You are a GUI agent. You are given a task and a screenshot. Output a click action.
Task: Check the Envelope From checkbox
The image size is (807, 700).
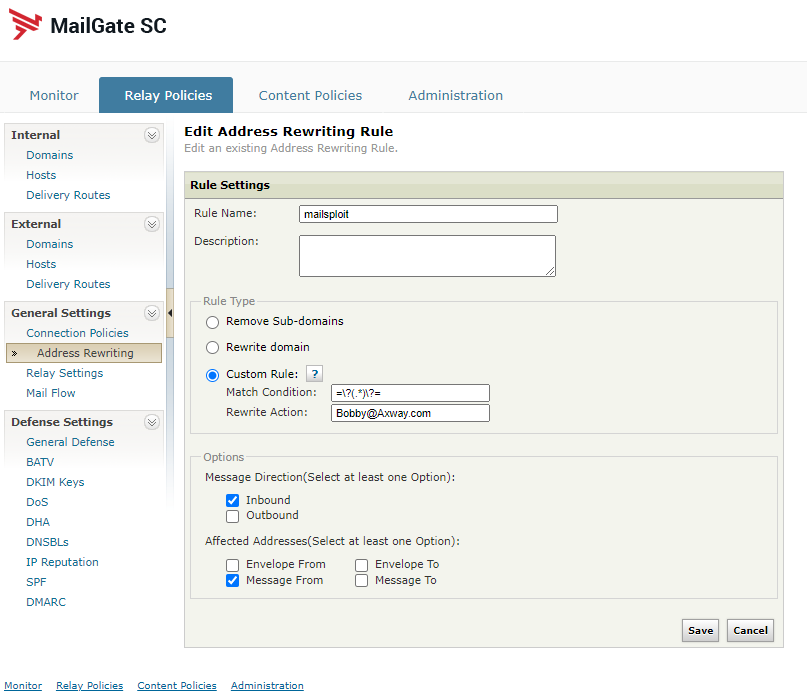coord(233,564)
